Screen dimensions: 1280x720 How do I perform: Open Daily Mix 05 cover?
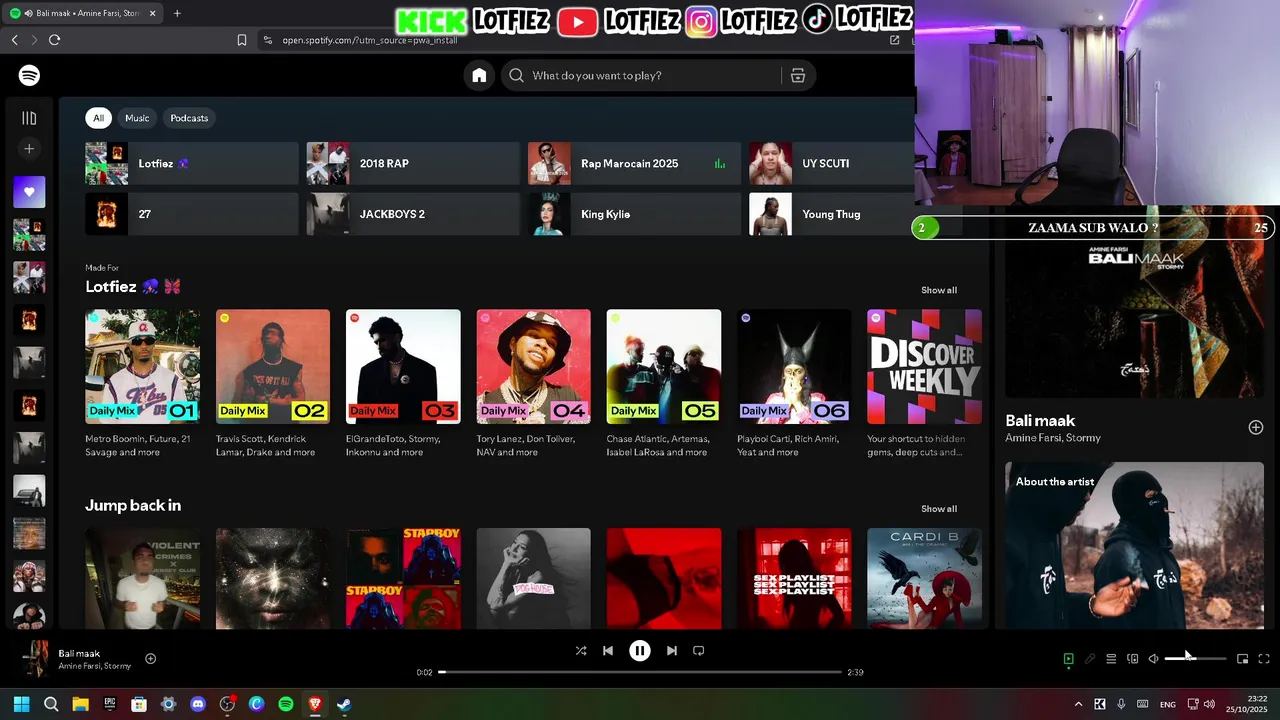(x=664, y=367)
